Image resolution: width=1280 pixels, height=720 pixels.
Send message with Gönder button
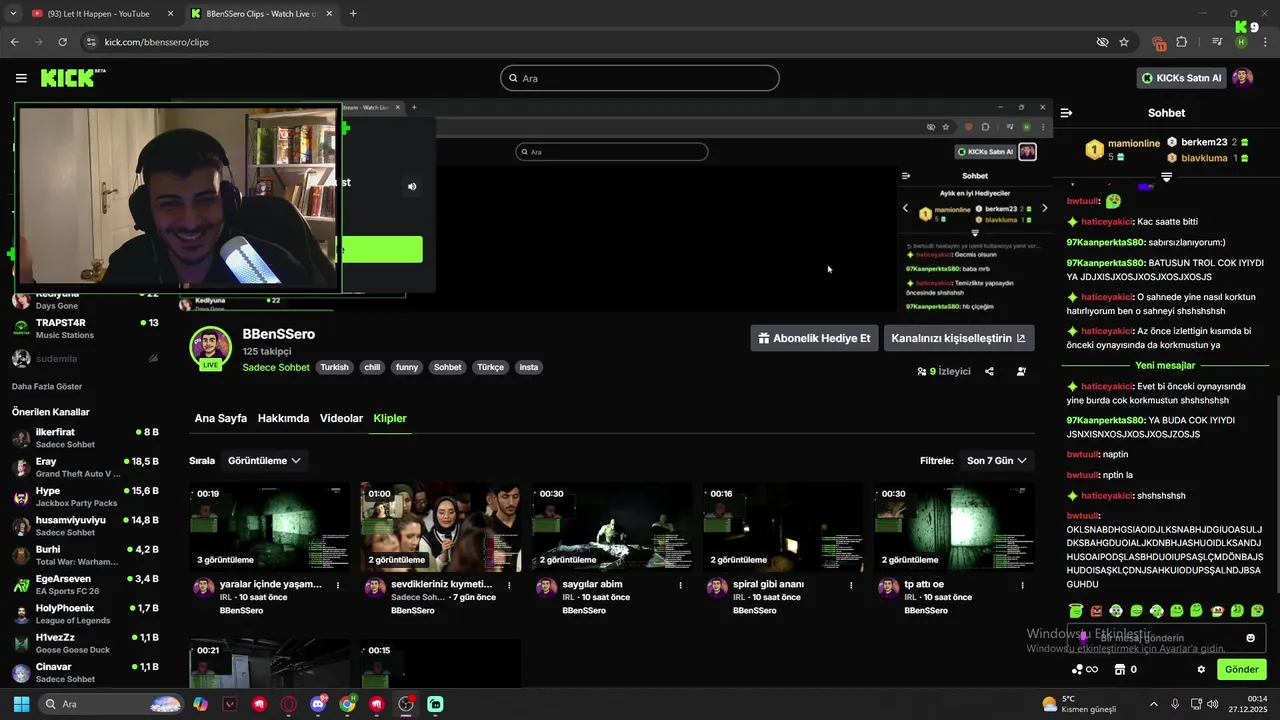(x=1241, y=669)
